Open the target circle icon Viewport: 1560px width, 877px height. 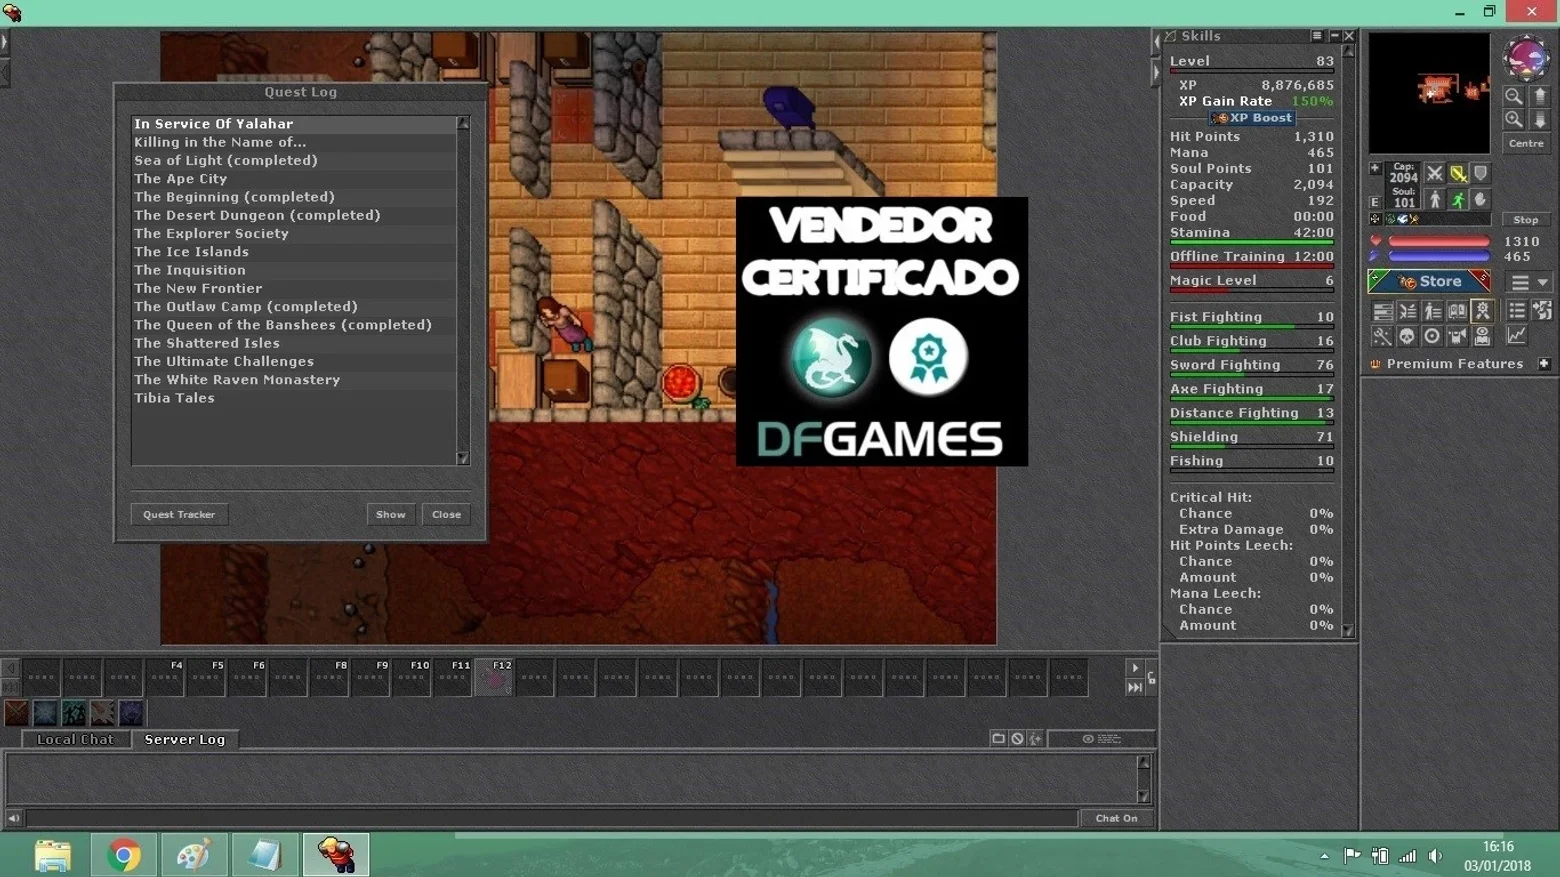(1432, 336)
